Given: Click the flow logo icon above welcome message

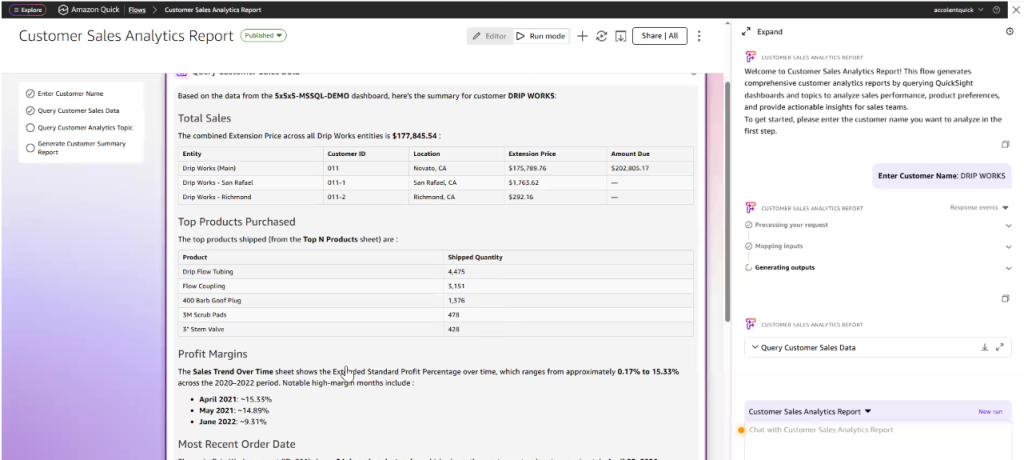Looking at the screenshot, I should coord(750,58).
